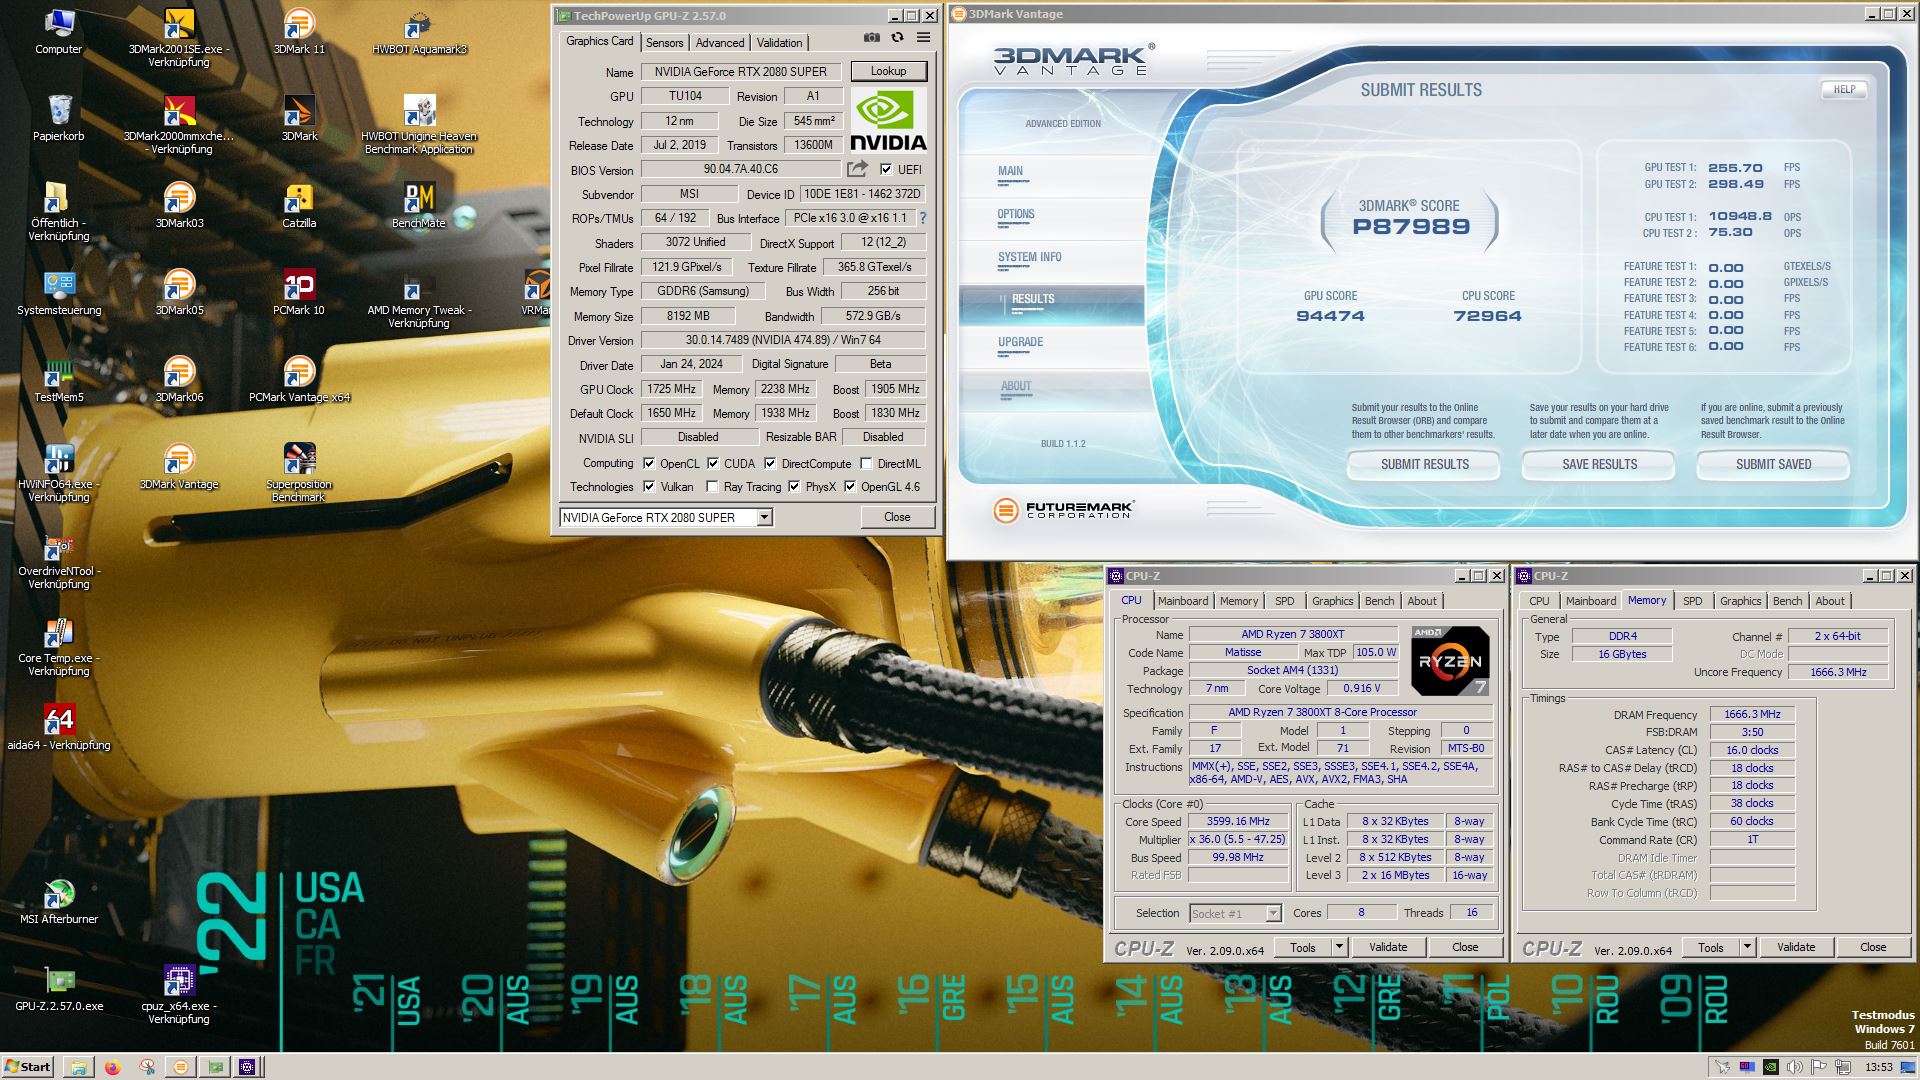Open 3DMark2001SE.exe shortcut icon
This screenshot has width=1920, height=1080.
point(179,37)
